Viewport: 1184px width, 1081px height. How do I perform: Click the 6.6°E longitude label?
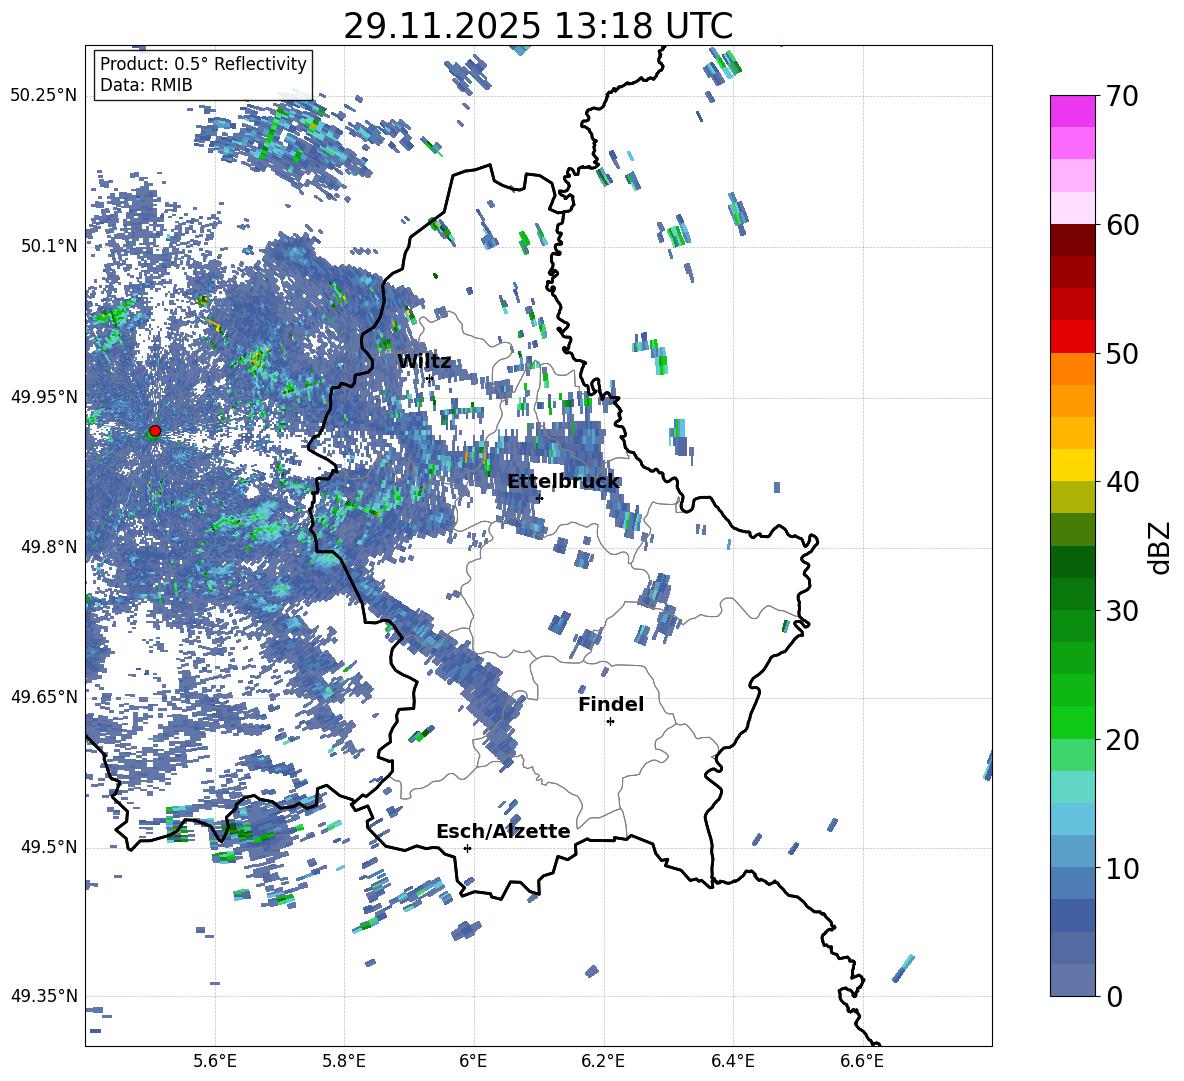click(x=862, y=1061)
